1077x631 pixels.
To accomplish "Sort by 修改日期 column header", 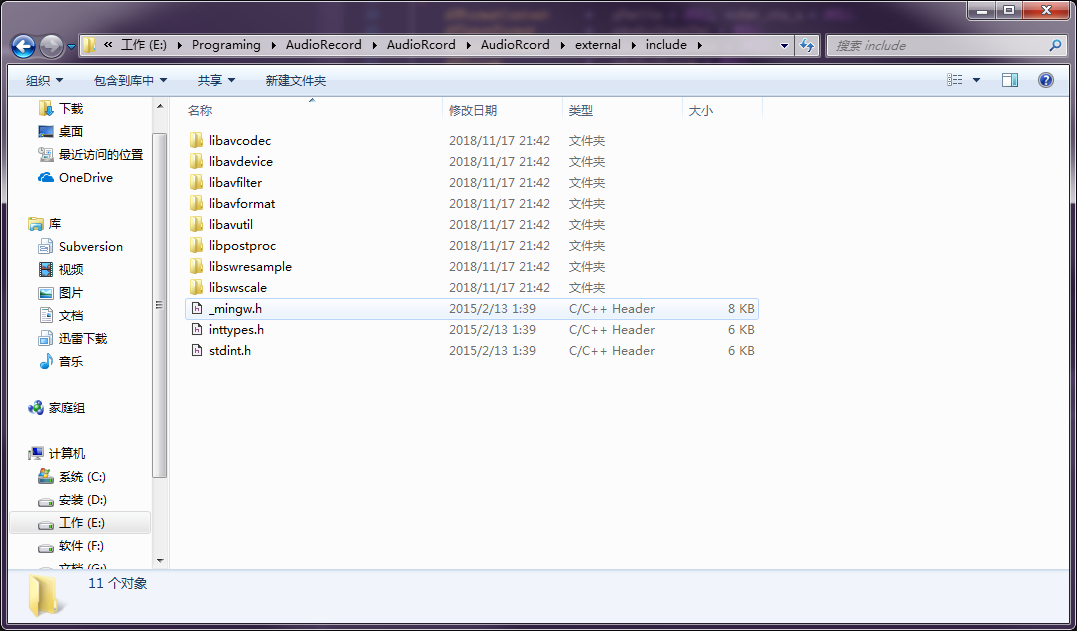I will [473, 110].
